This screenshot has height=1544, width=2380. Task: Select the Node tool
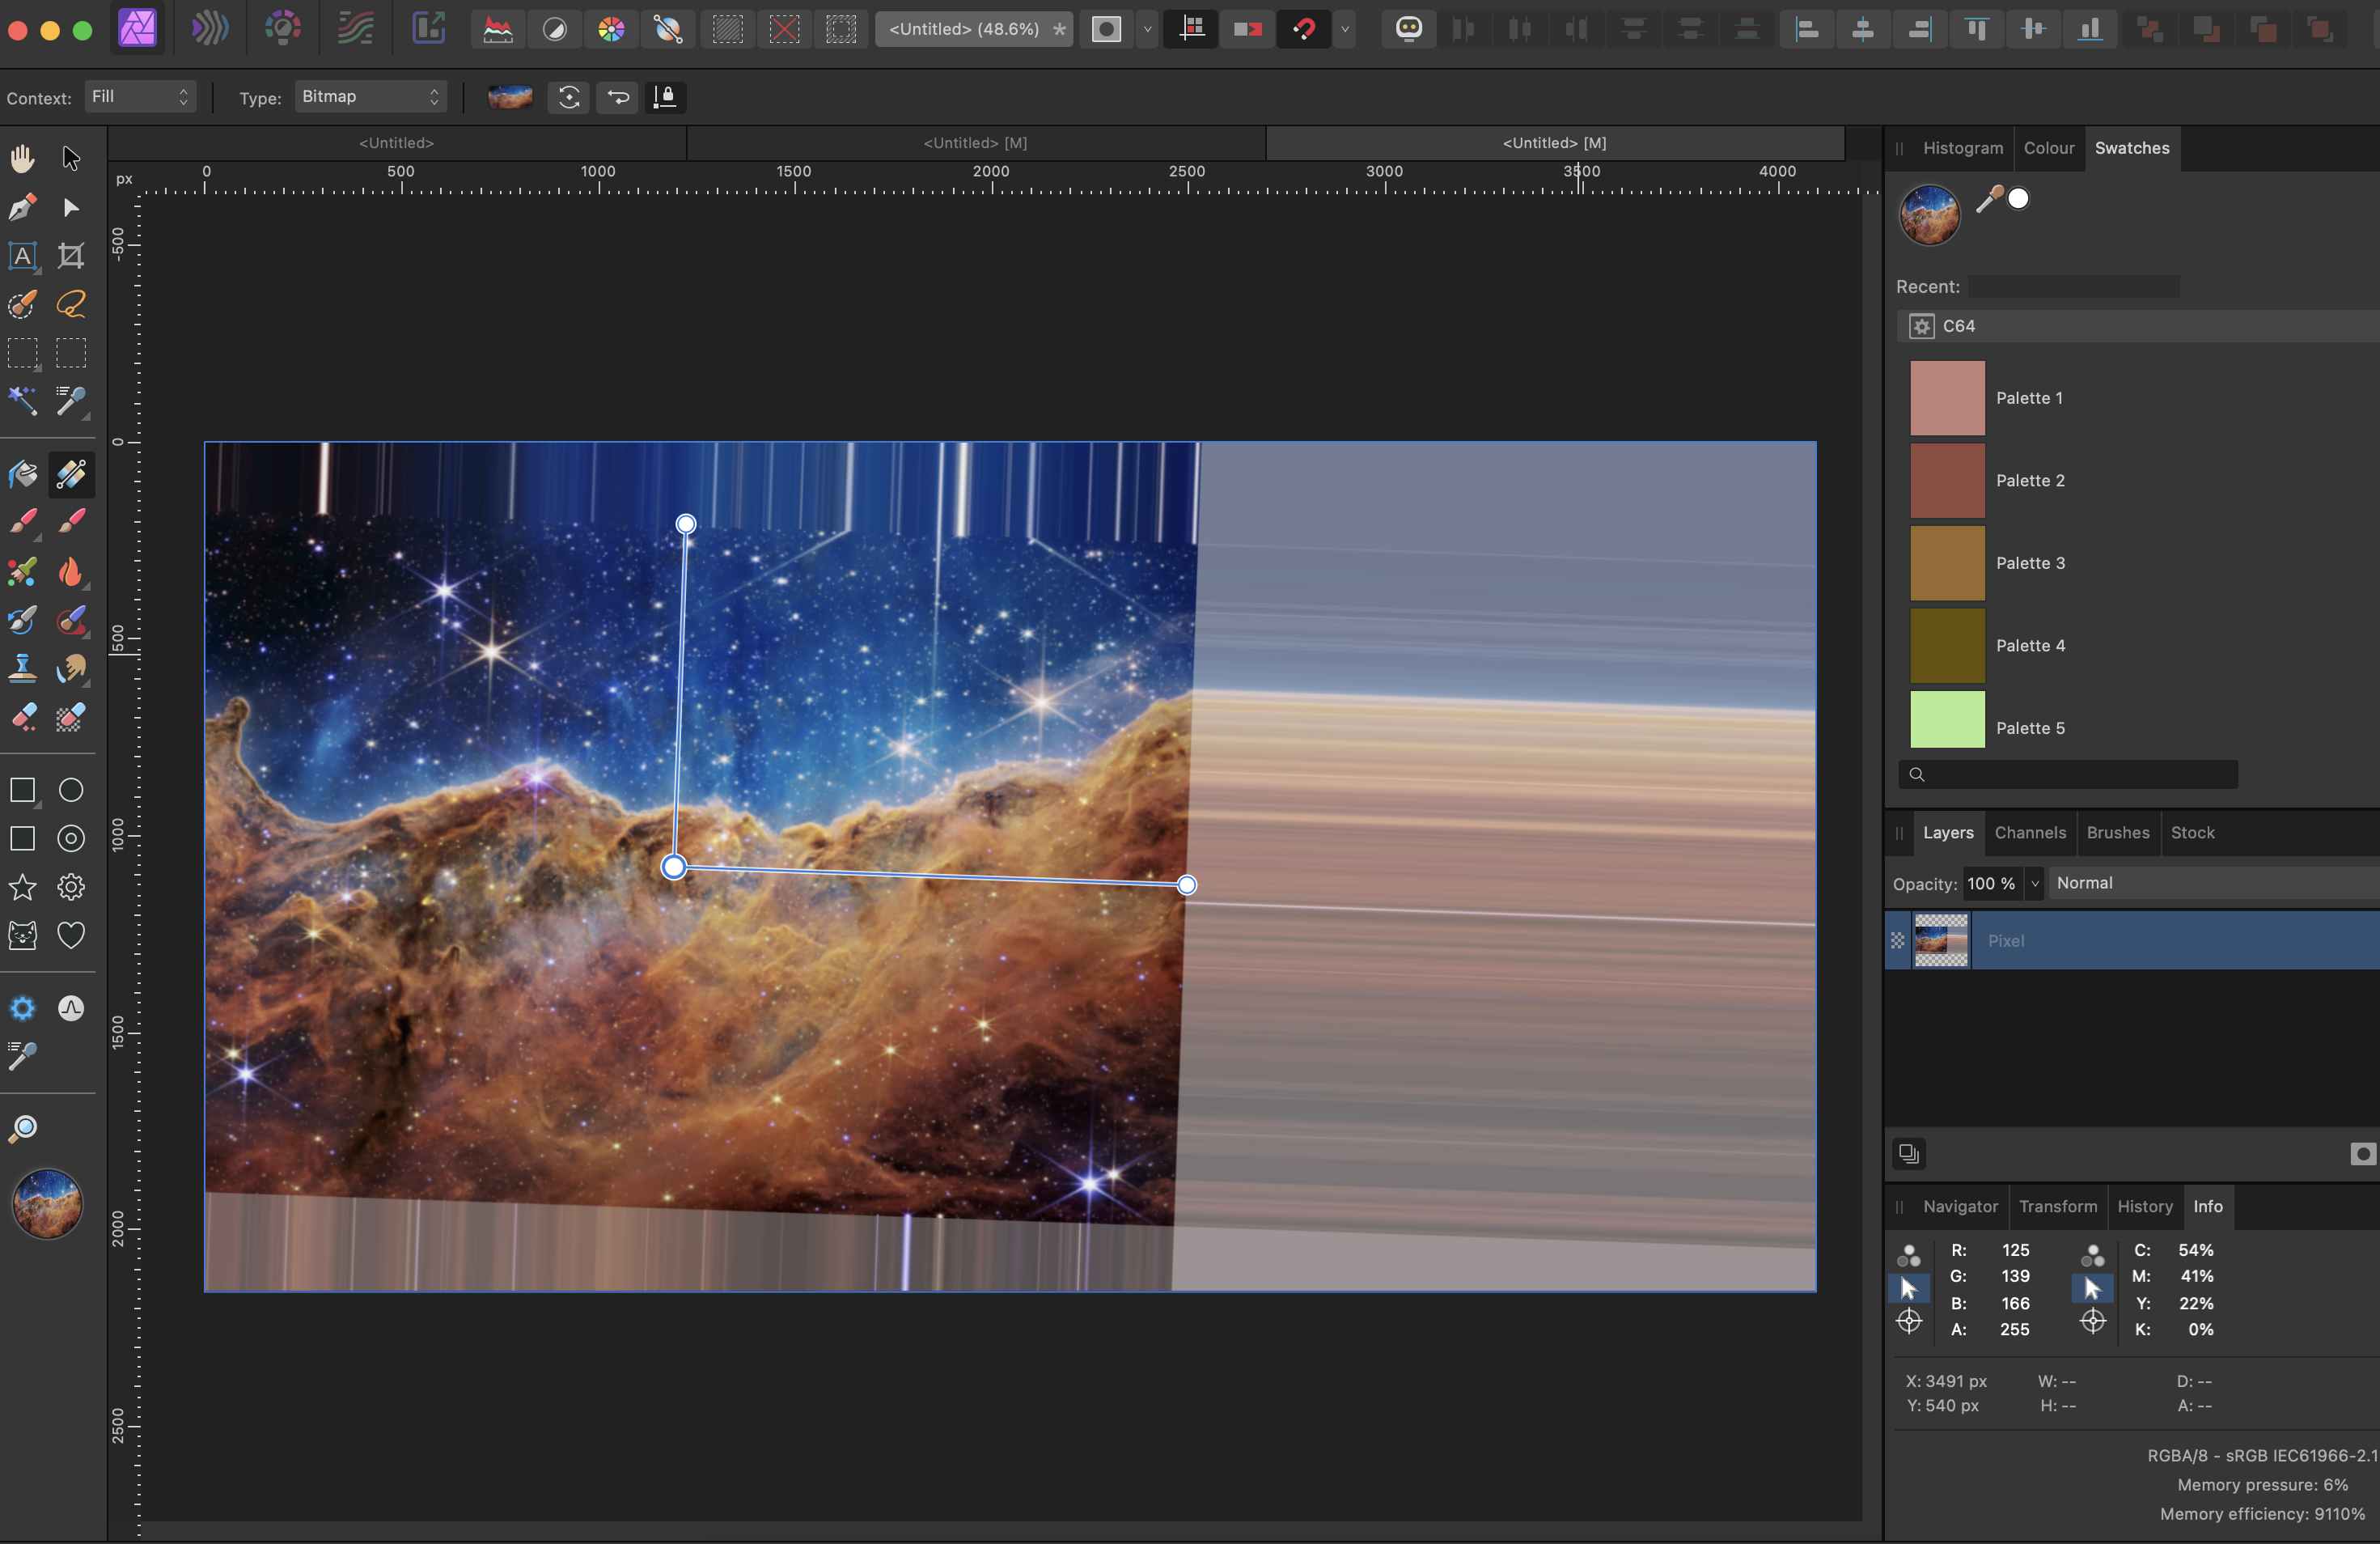pos(71,207)
